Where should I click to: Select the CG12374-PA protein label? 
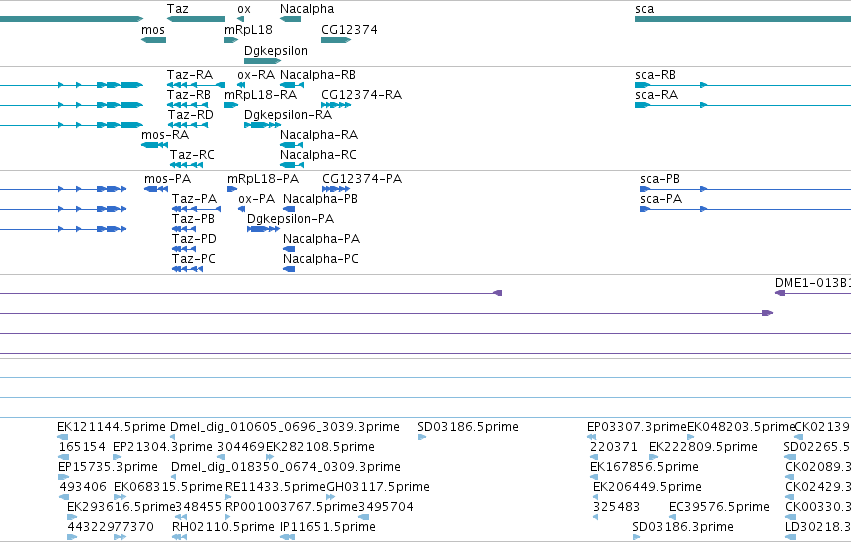click(x=361, y=179)
